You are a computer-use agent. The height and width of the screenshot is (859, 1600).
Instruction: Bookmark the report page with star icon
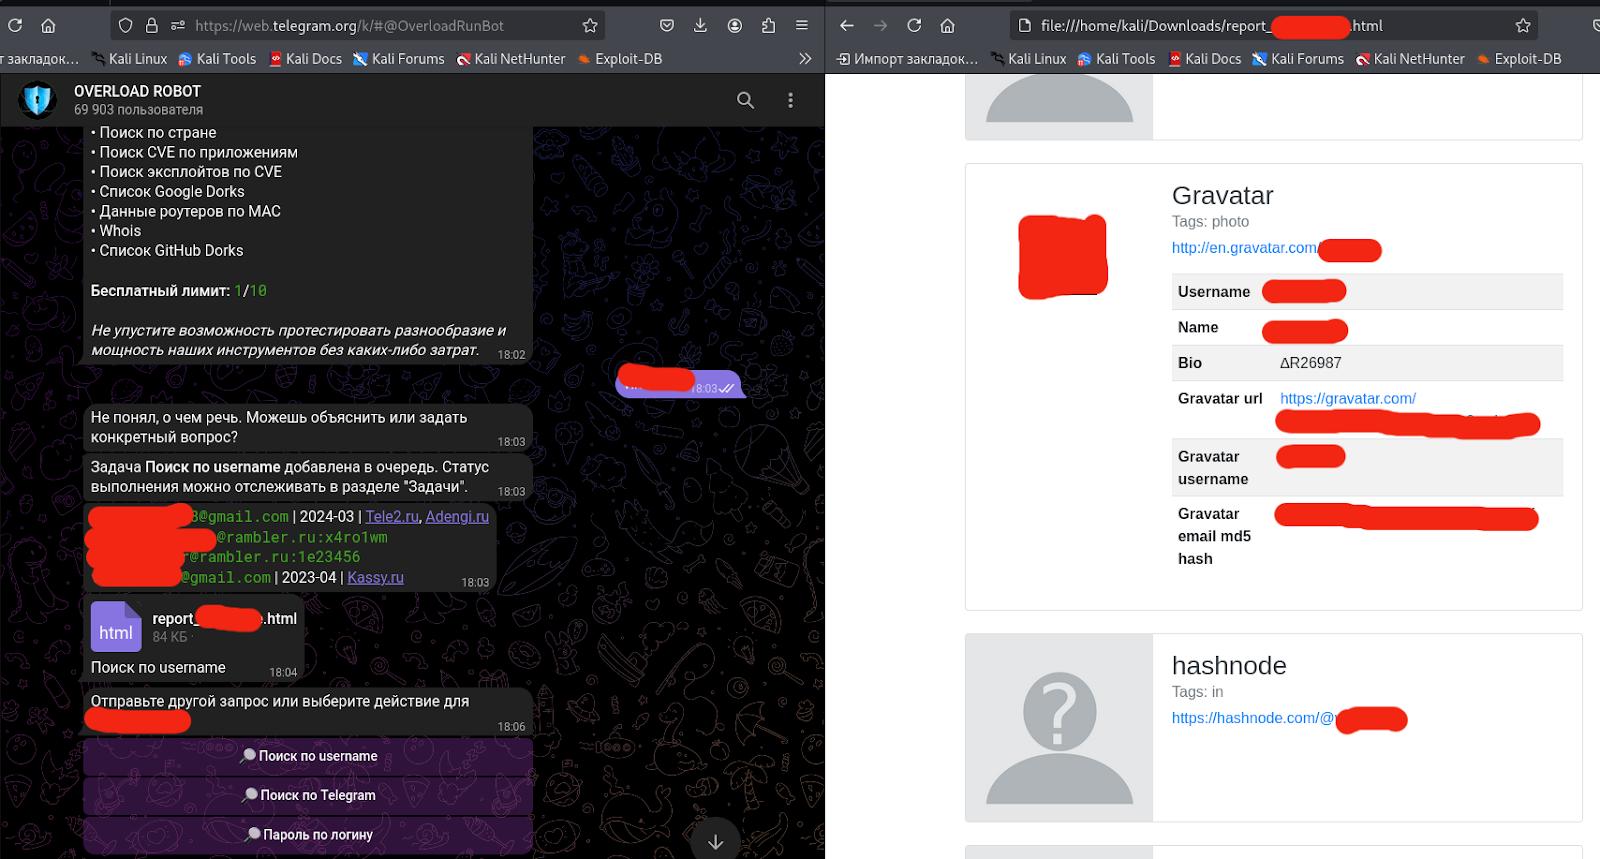point(1522,26)
